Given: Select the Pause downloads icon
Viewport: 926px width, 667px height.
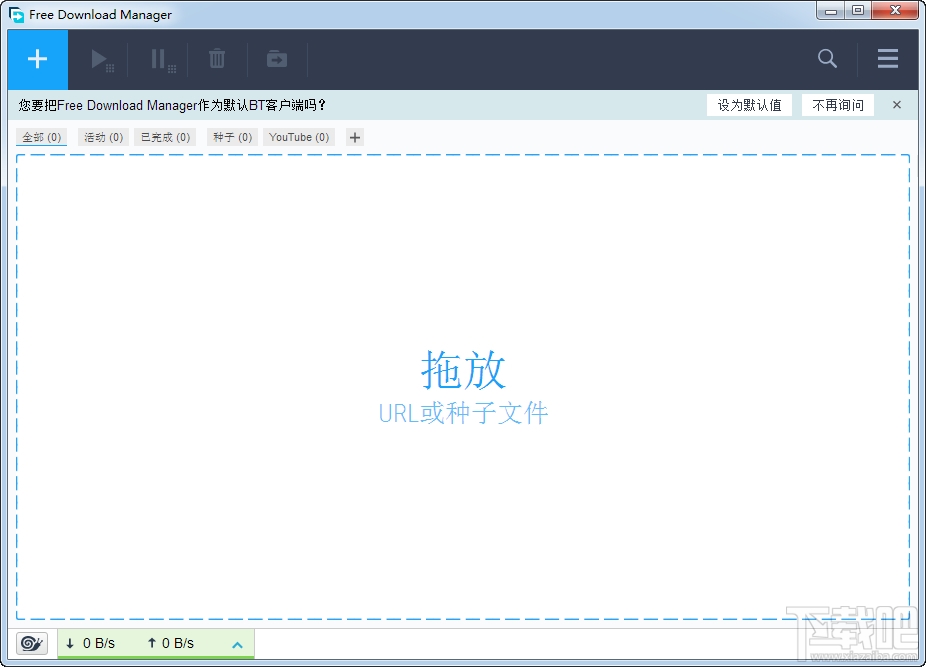Looking at the screenshot, I should [x=158, y=59].
